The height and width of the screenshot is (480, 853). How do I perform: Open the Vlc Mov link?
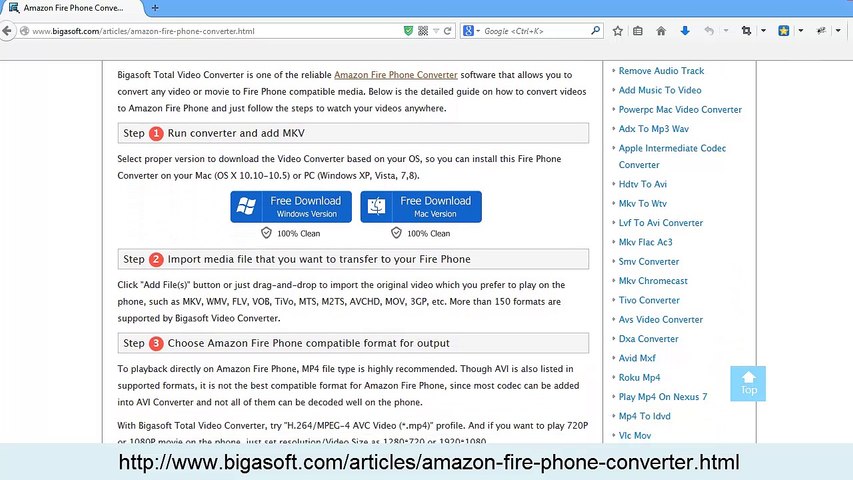point(635,435)
